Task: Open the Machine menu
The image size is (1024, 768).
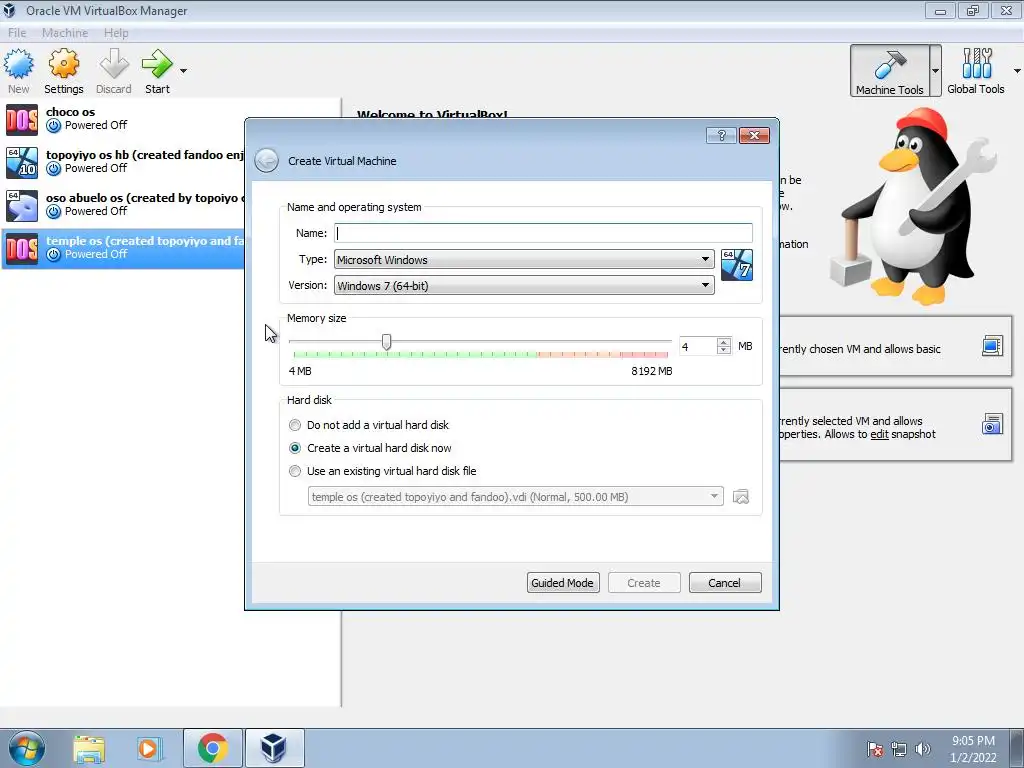Action: pyautogui.click(x=65, y=33)
